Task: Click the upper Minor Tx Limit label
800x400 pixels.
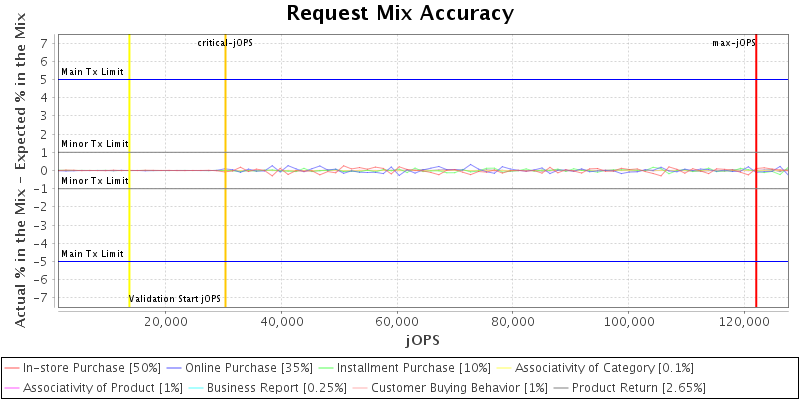Action: click(94, 144)
